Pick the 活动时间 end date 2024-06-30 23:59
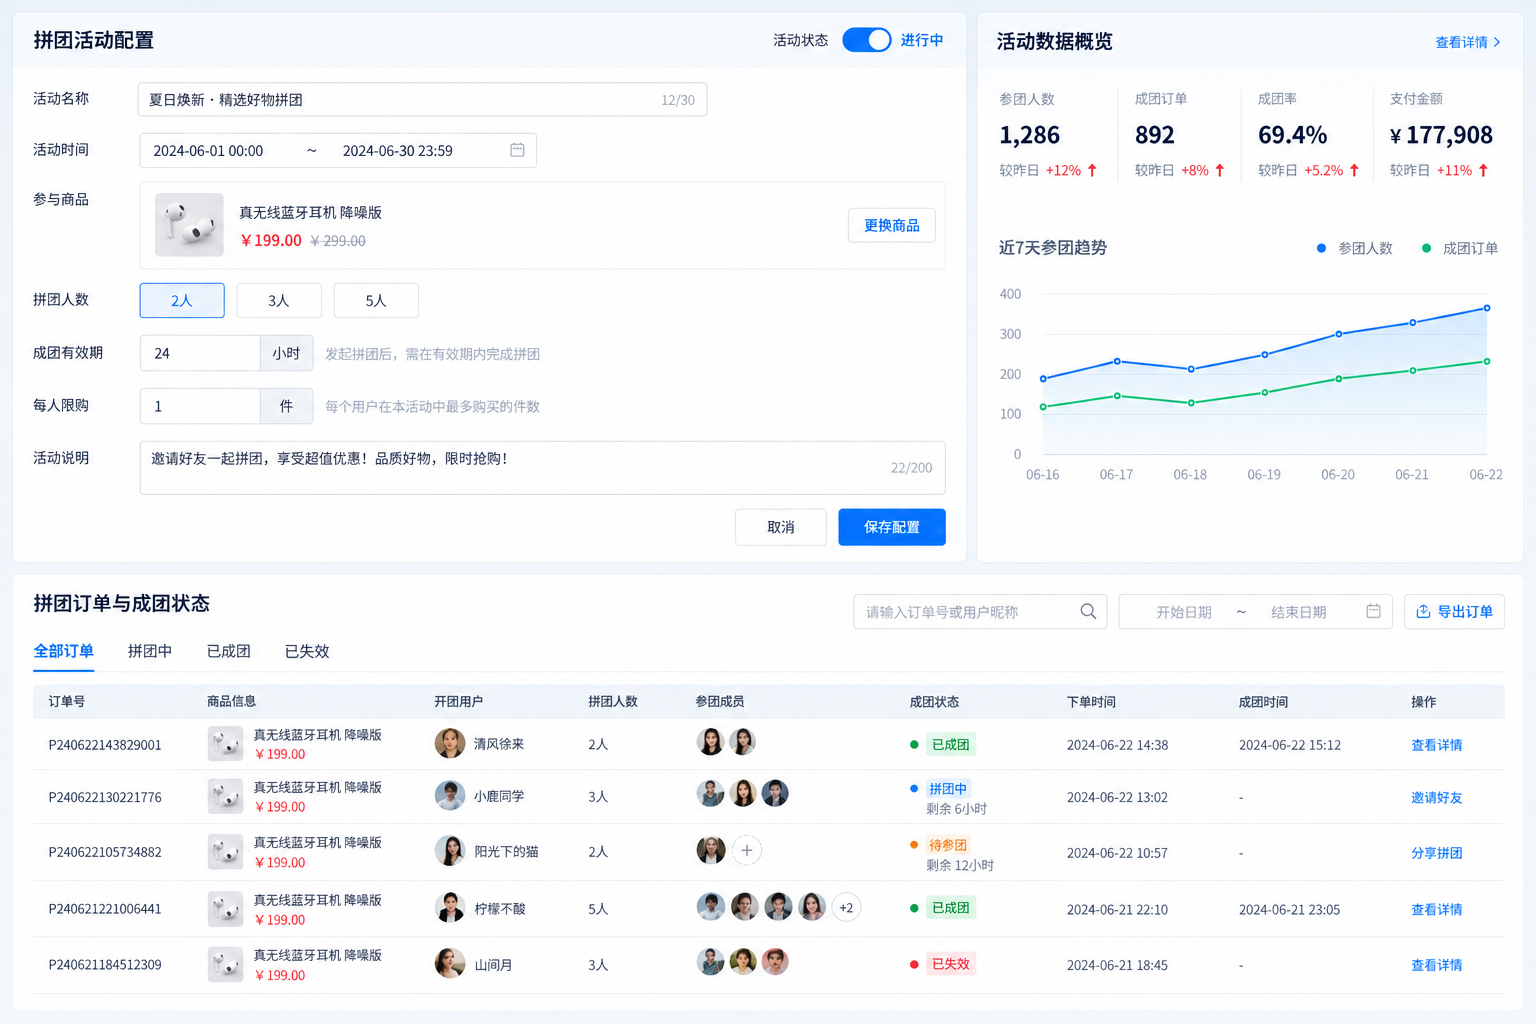Image resolution: width=1536 pixels, height=1024 pixels. (398, 151)
